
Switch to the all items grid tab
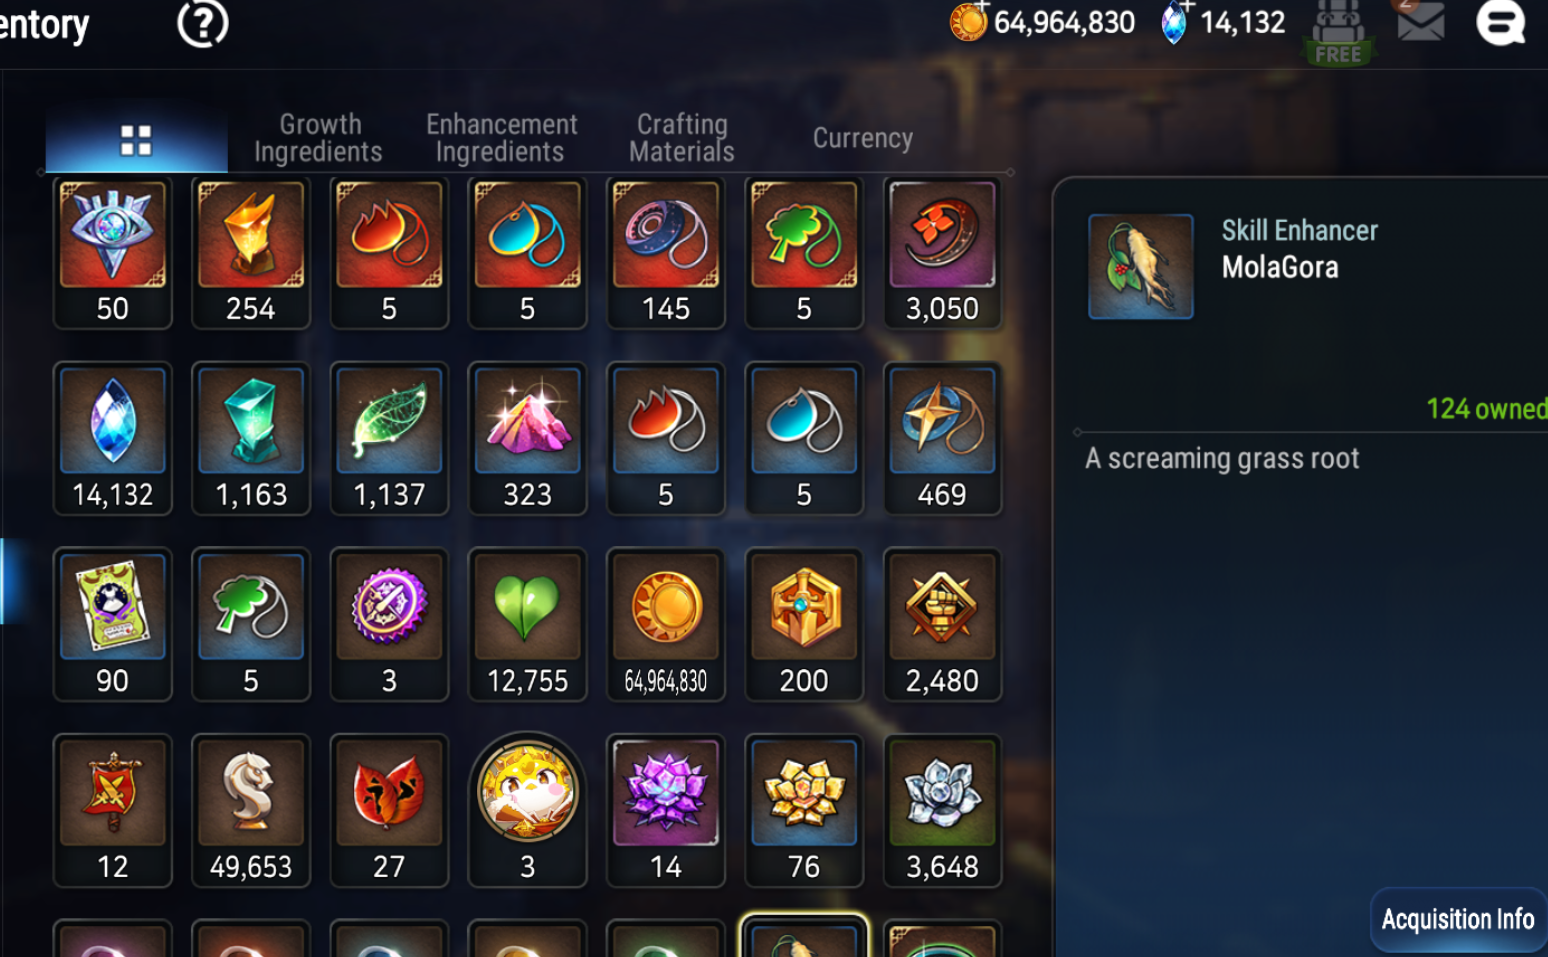click(x=136, y=140)
